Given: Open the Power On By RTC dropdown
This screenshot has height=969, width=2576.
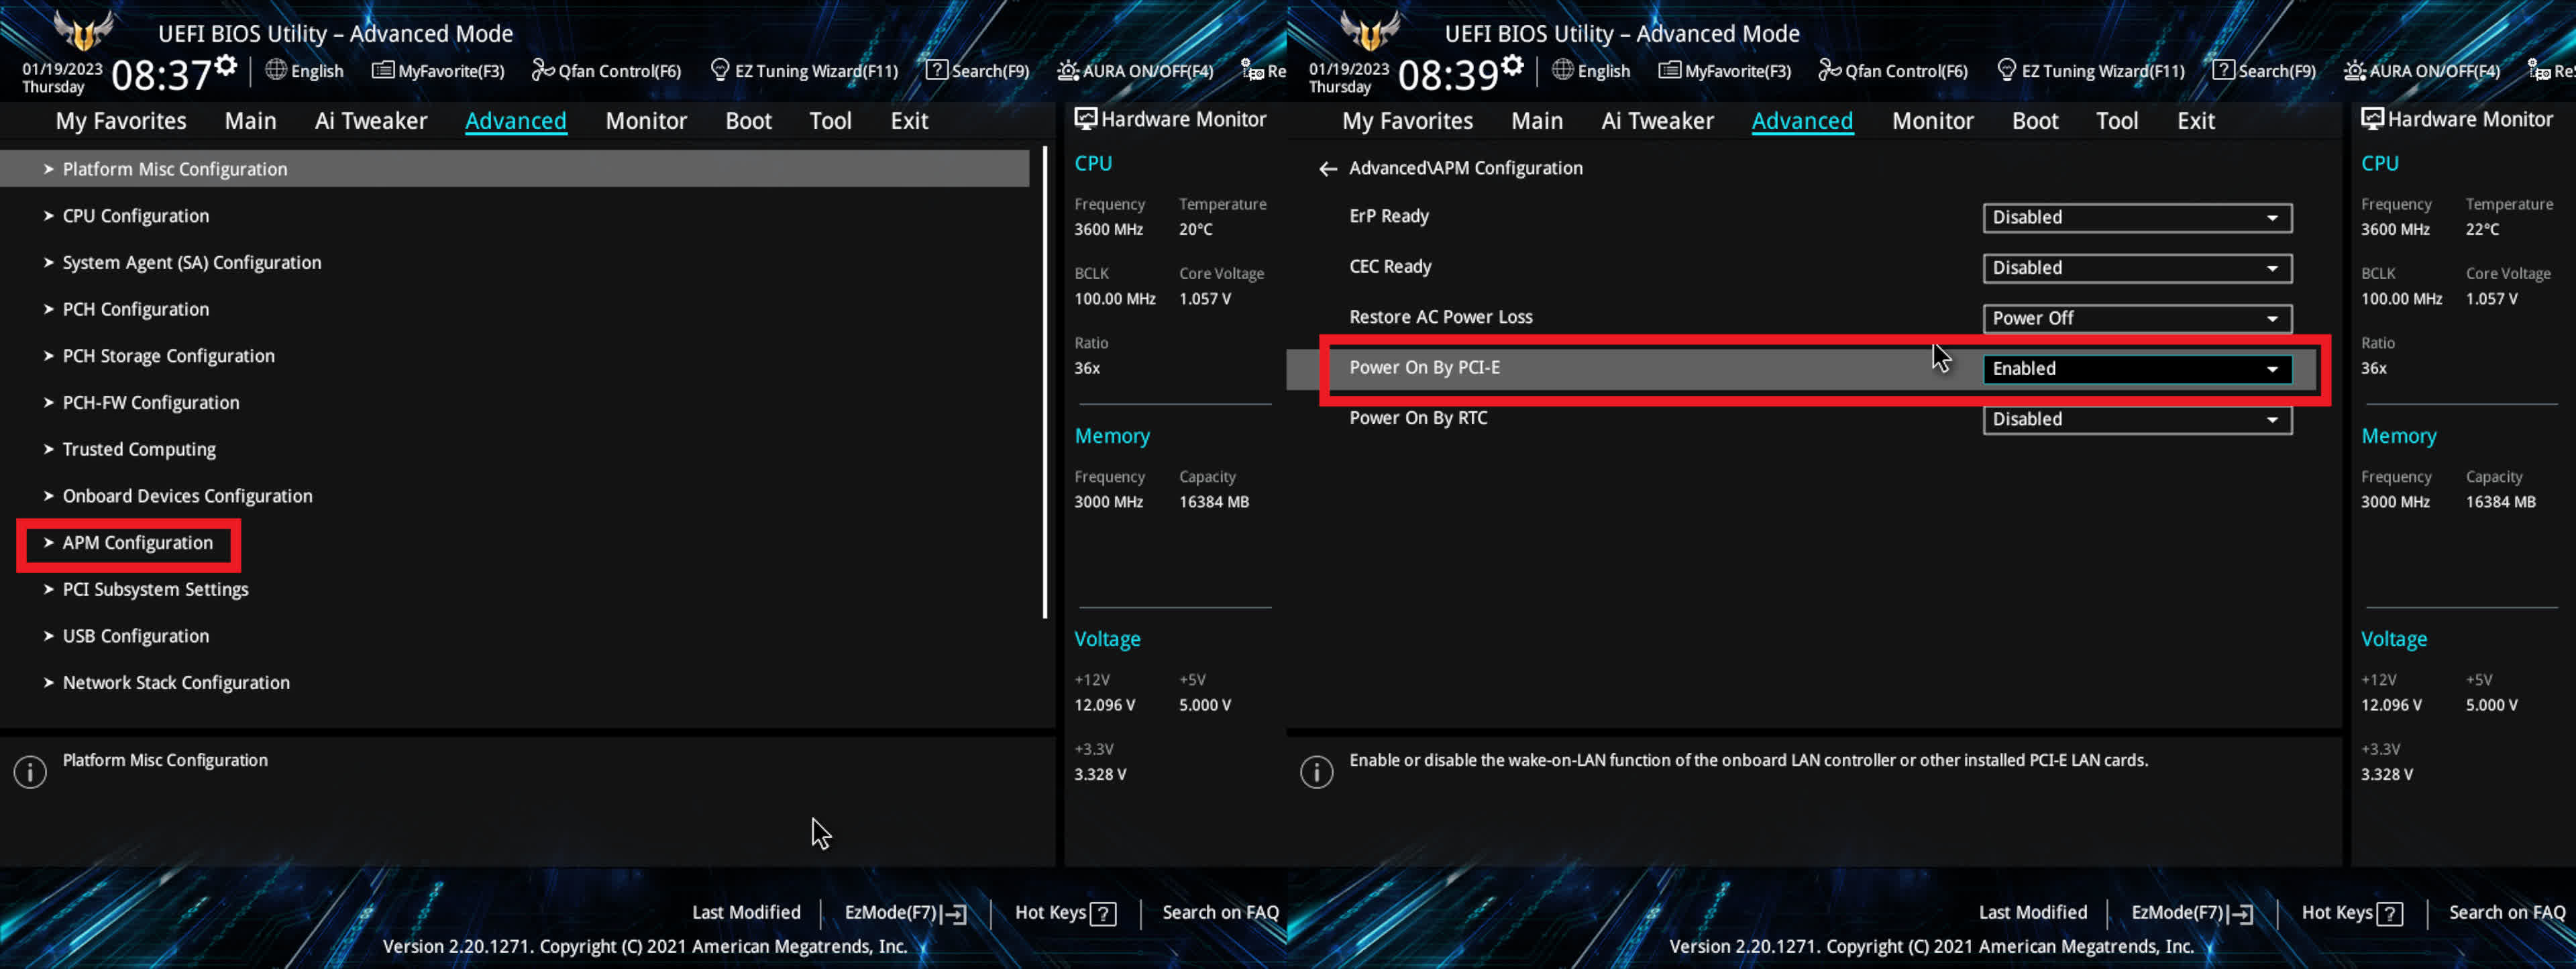Looking at the screenshot, I should click(2136, 419).
